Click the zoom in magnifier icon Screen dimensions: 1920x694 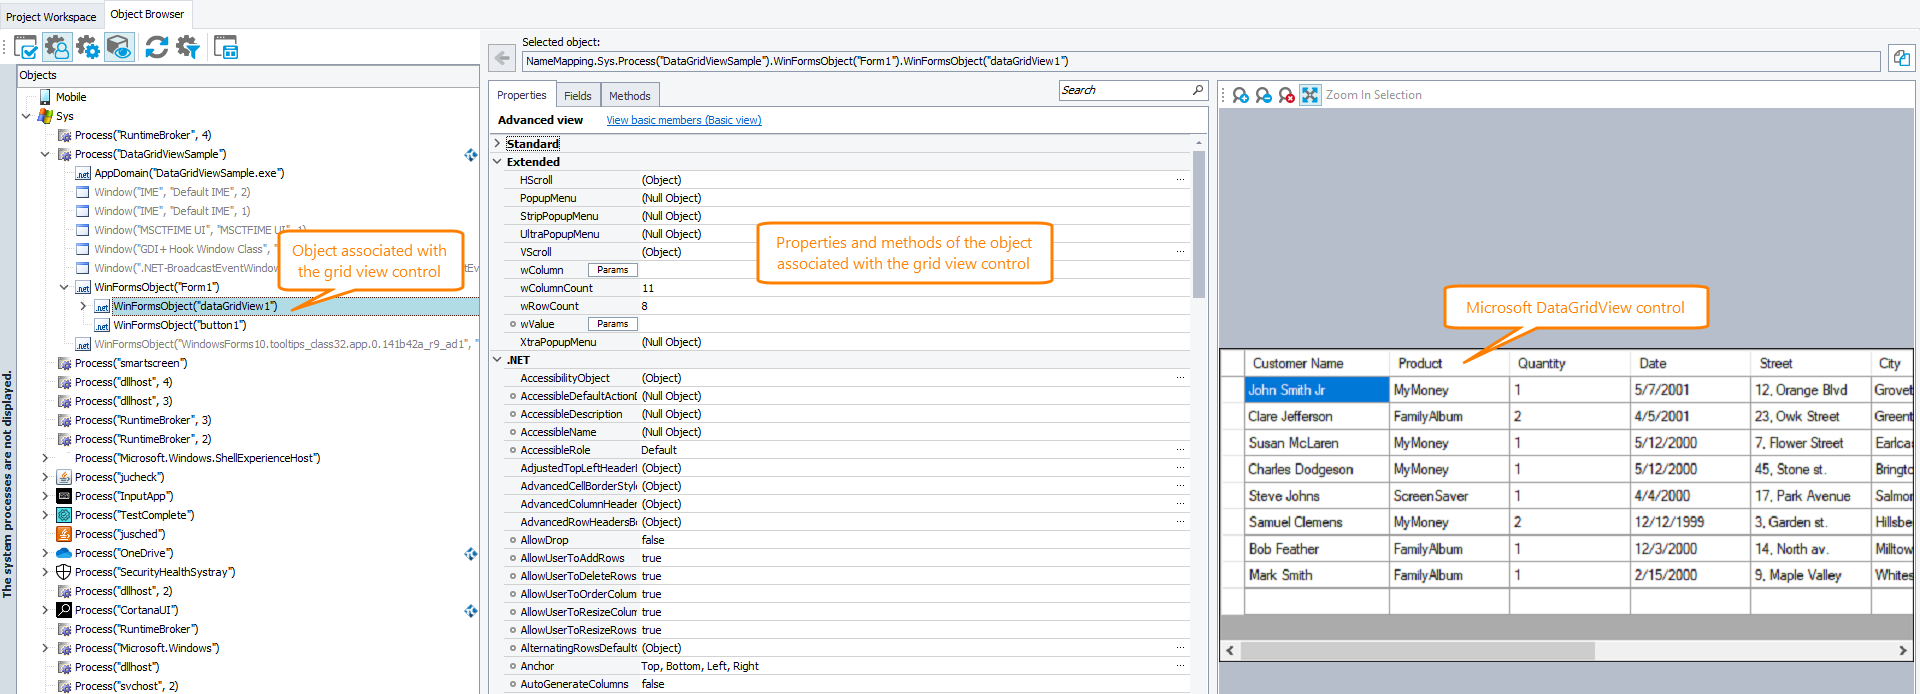[1241, 95]
